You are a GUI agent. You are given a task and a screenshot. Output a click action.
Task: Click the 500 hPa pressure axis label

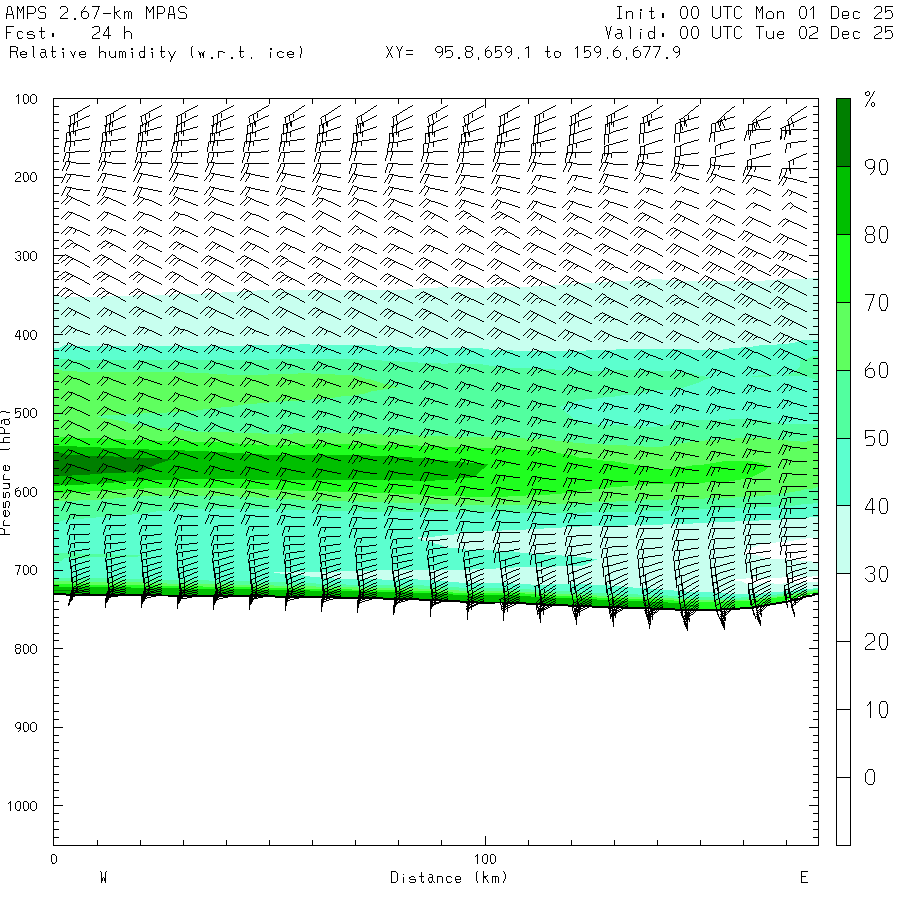click(26, 413)
